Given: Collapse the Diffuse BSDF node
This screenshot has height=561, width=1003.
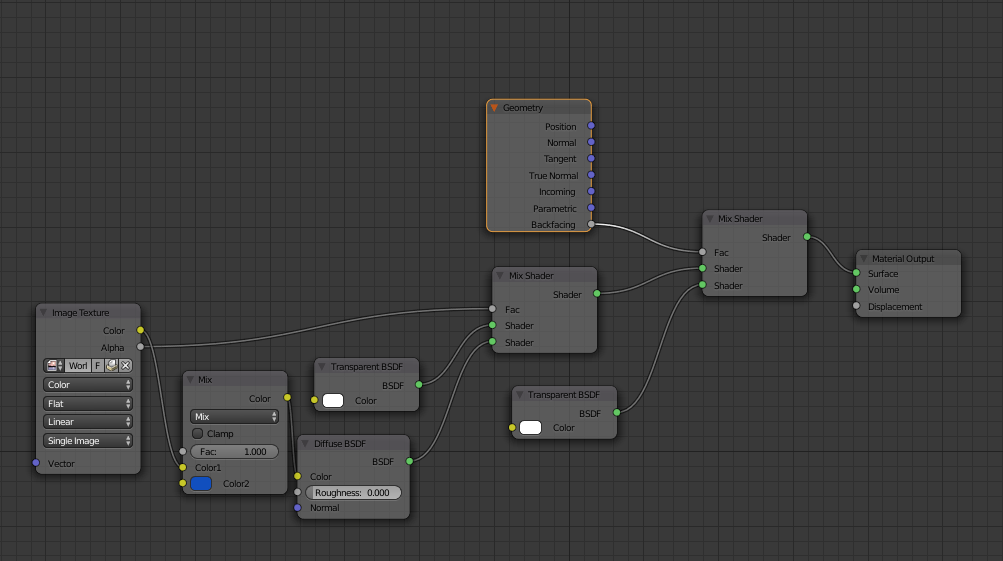Looking at the screenshot, I should (305, 443).
